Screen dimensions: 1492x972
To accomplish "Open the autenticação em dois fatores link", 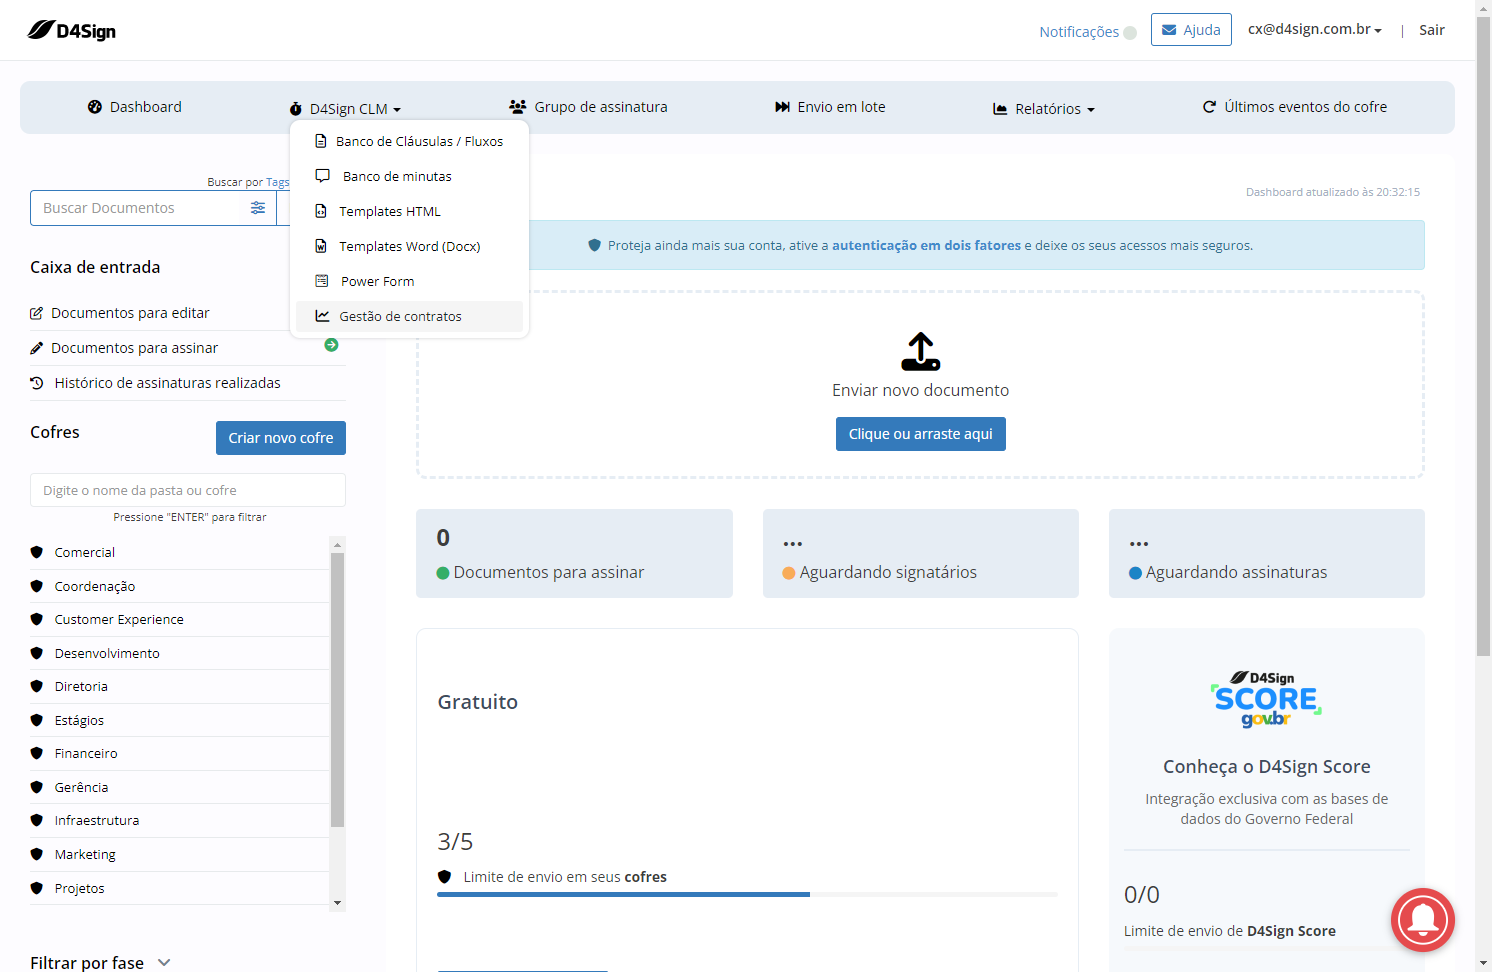I will (x=926, y=245).
